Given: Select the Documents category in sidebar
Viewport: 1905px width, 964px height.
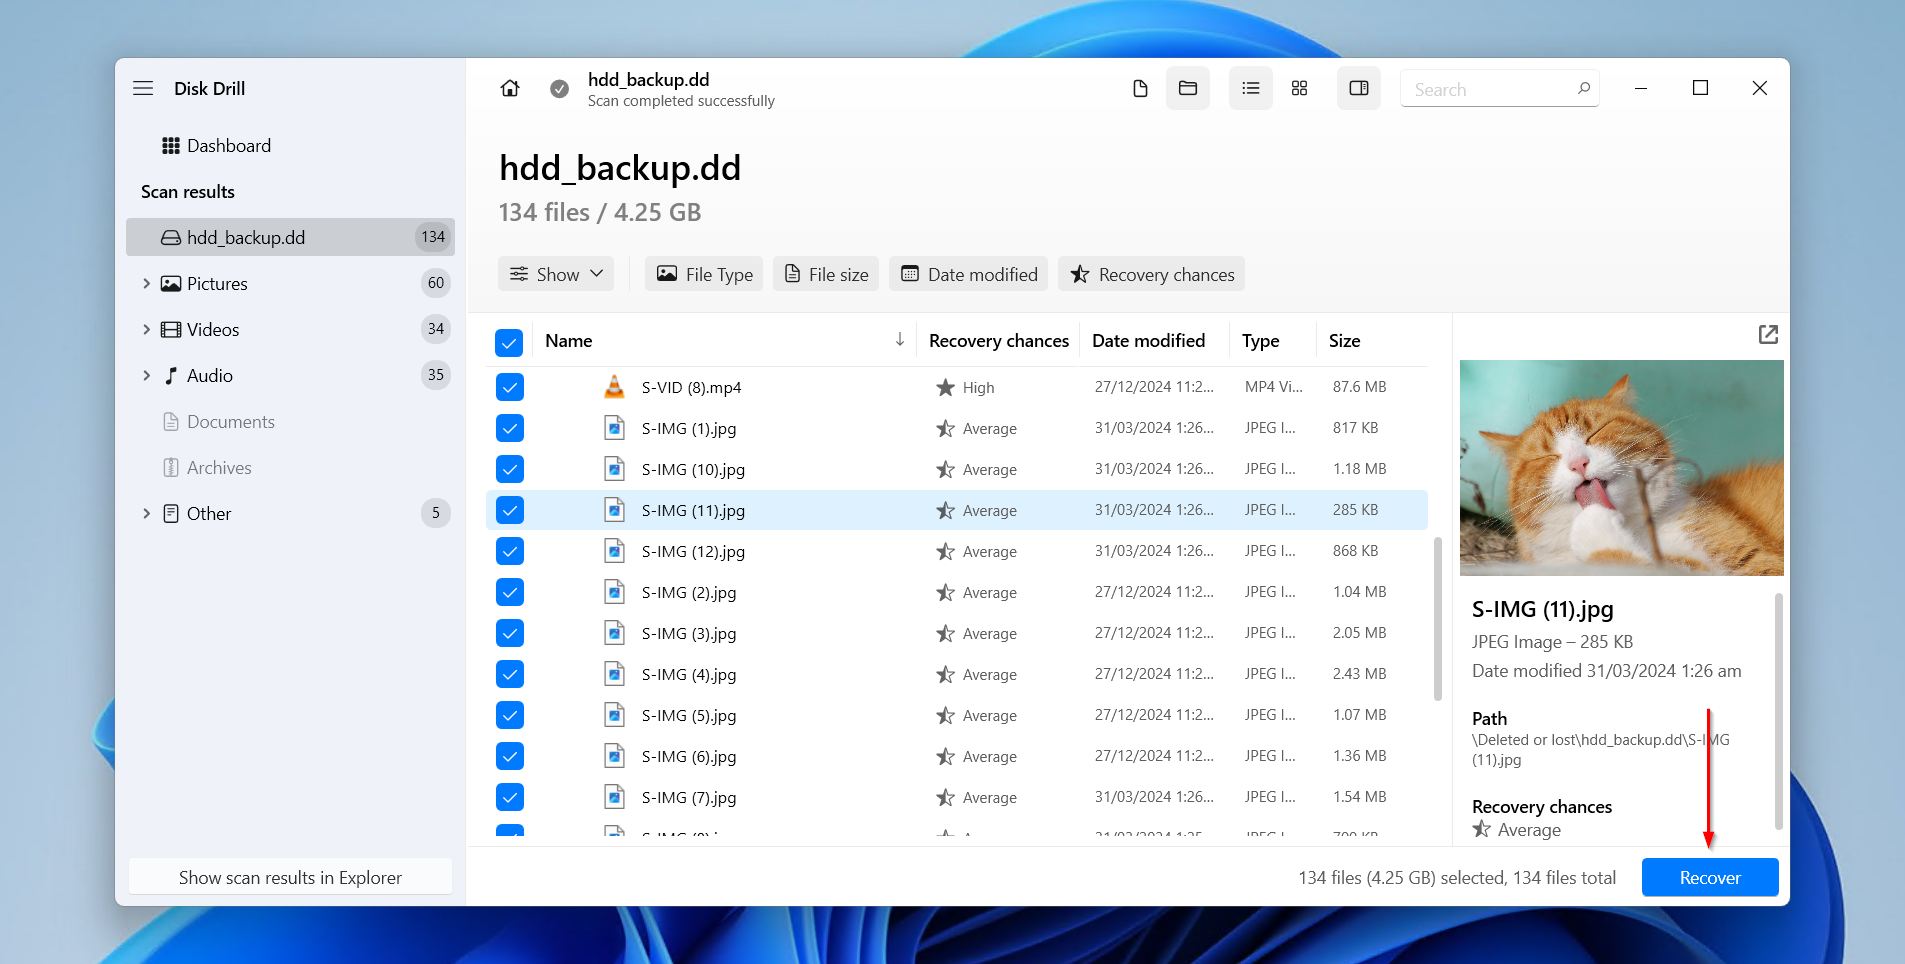Looking at the screenshot, I should [x=231, y=421].
